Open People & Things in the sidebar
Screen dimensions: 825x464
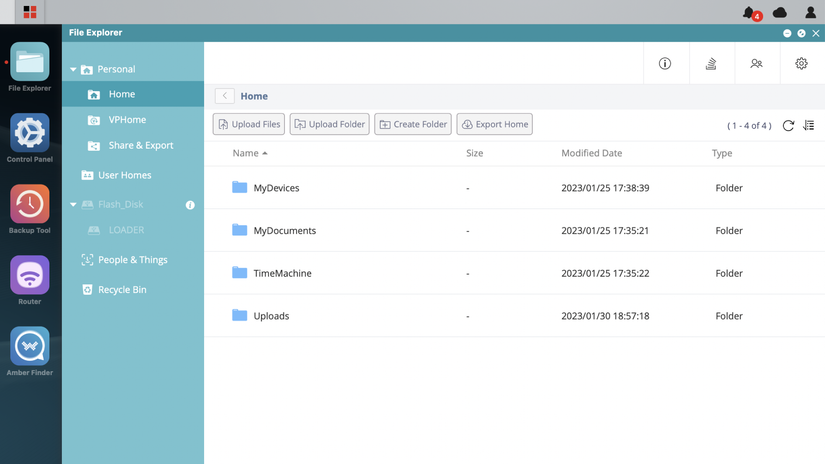[133, 259]
